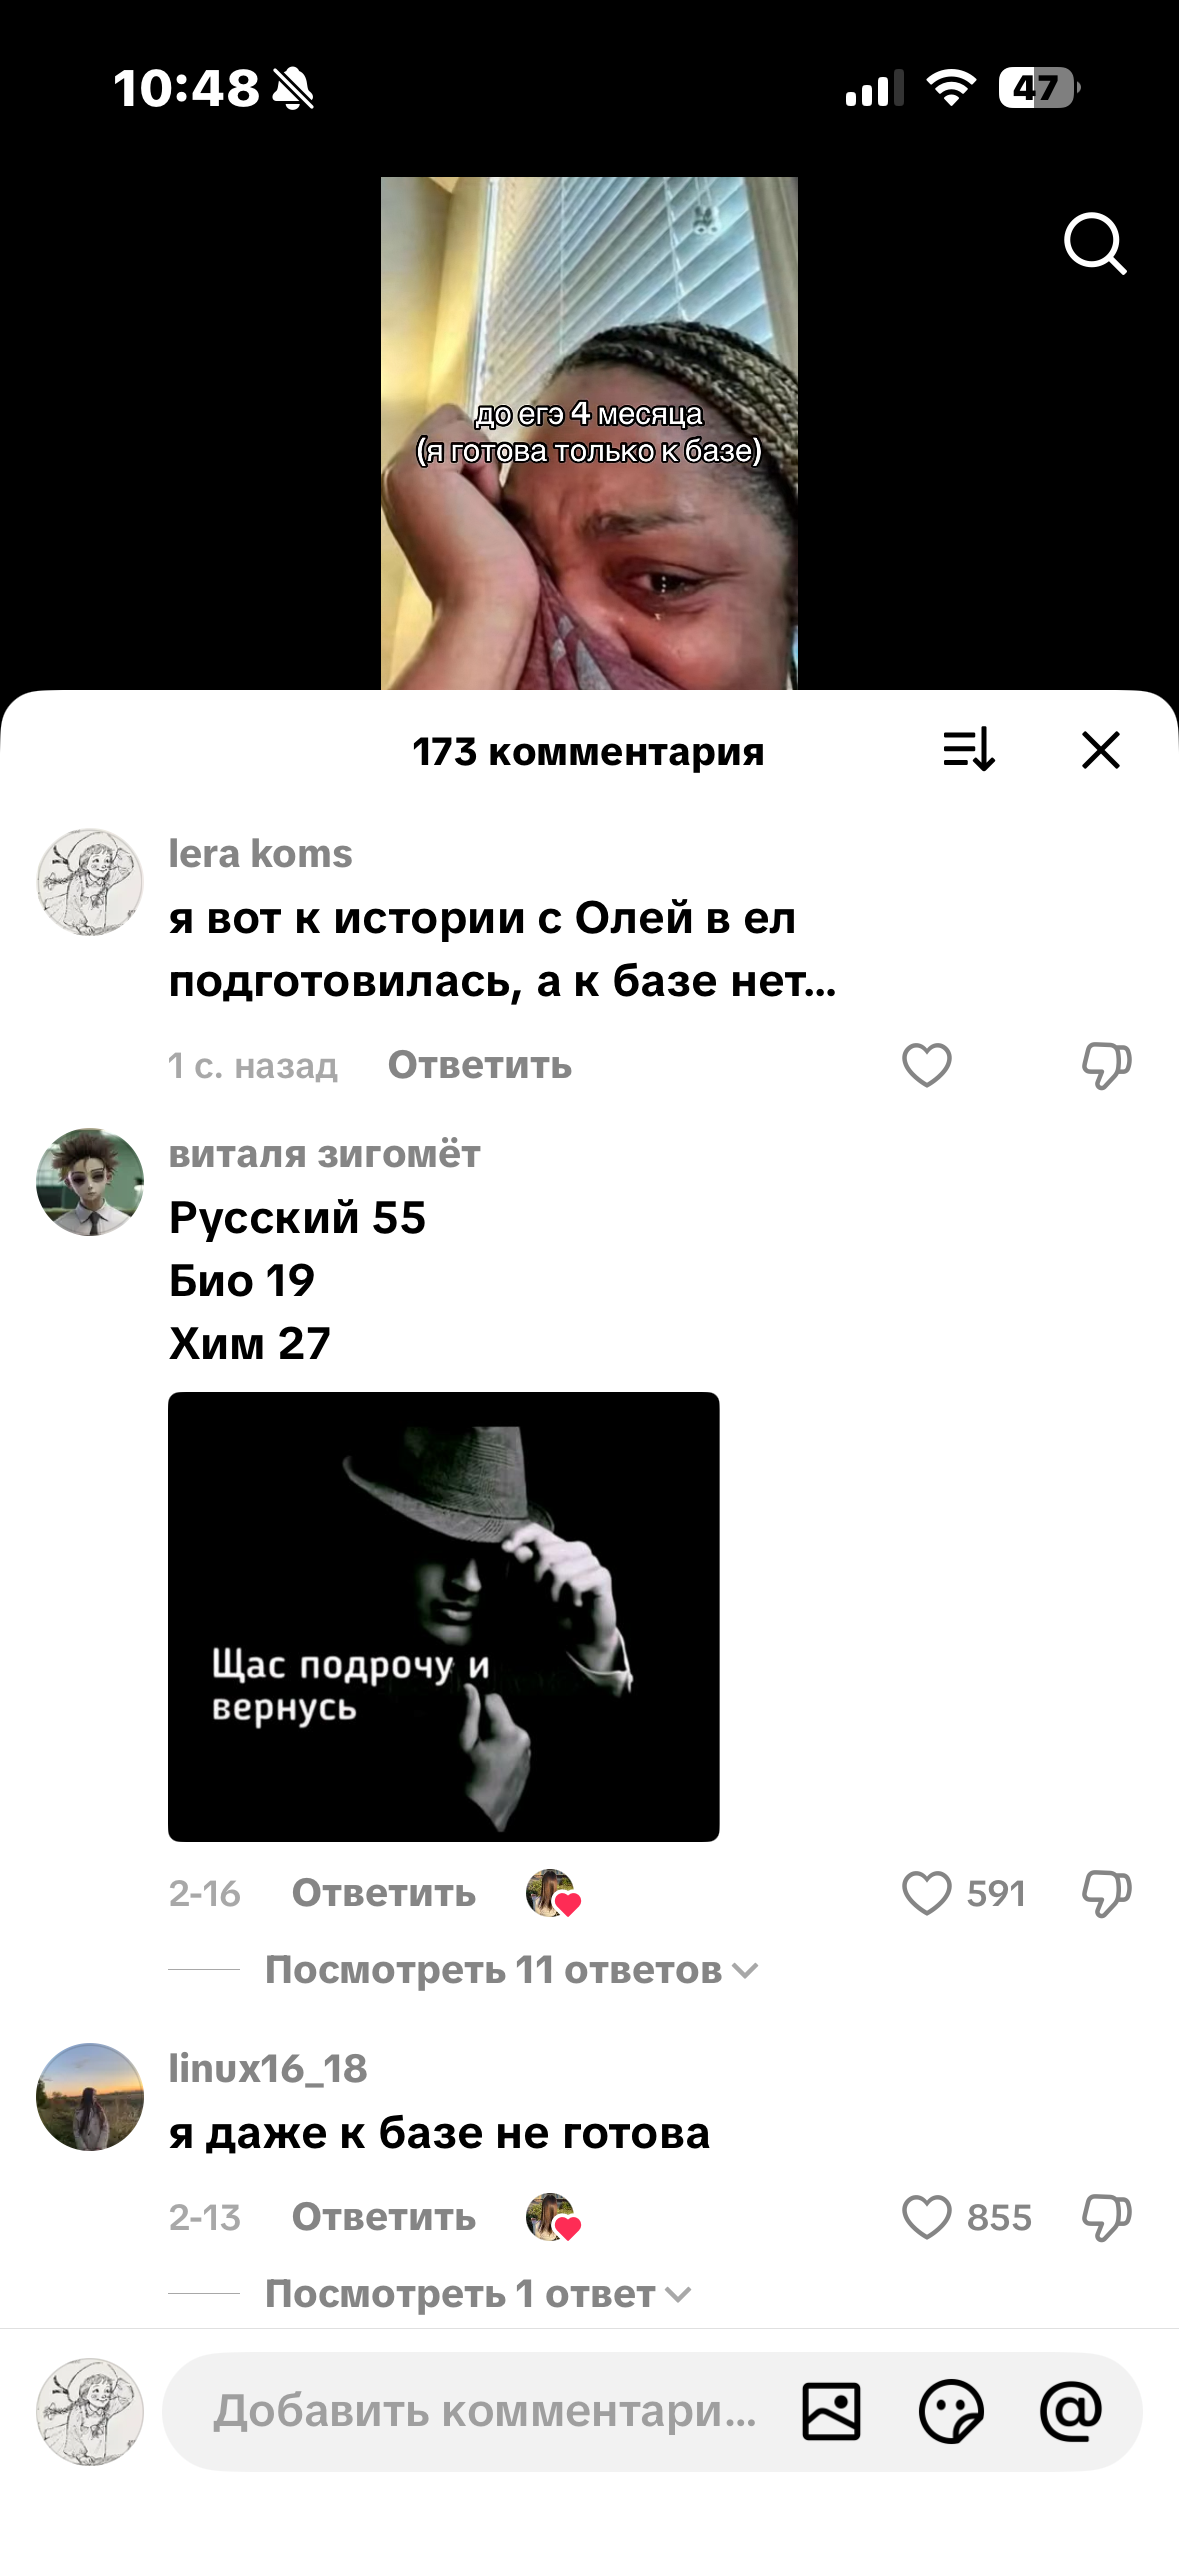Screen dimensions: 1179x2556
Task: Tap the comment sort order icon
Action: (969, 749)
